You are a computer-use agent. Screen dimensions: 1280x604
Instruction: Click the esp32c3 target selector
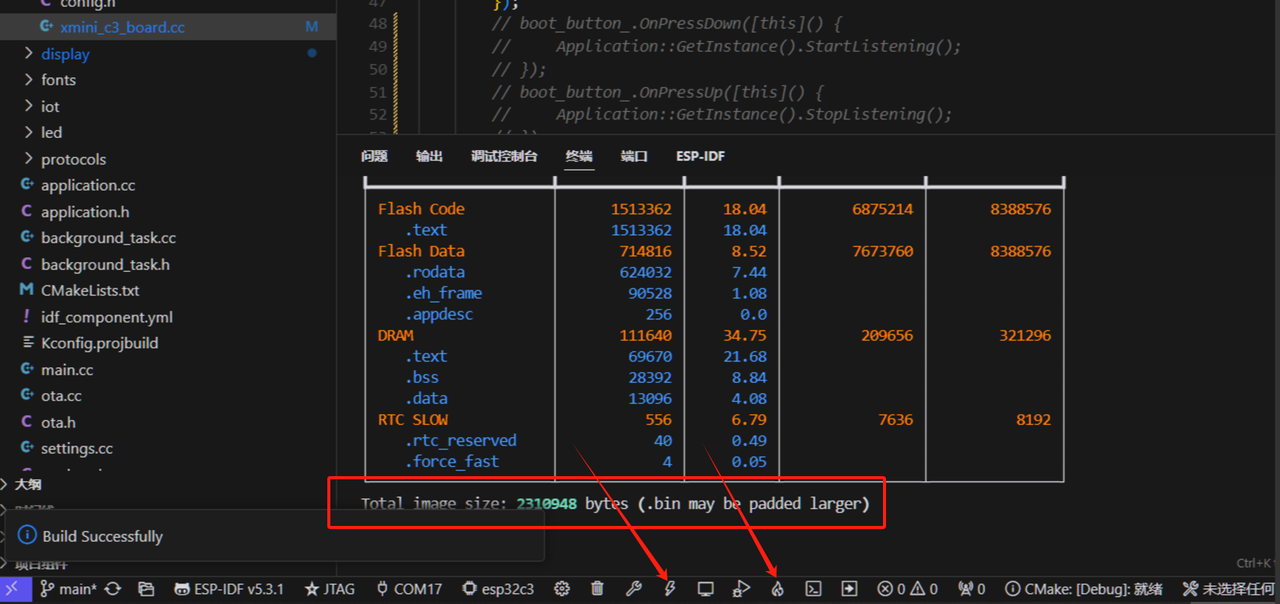tap(498, 589)
